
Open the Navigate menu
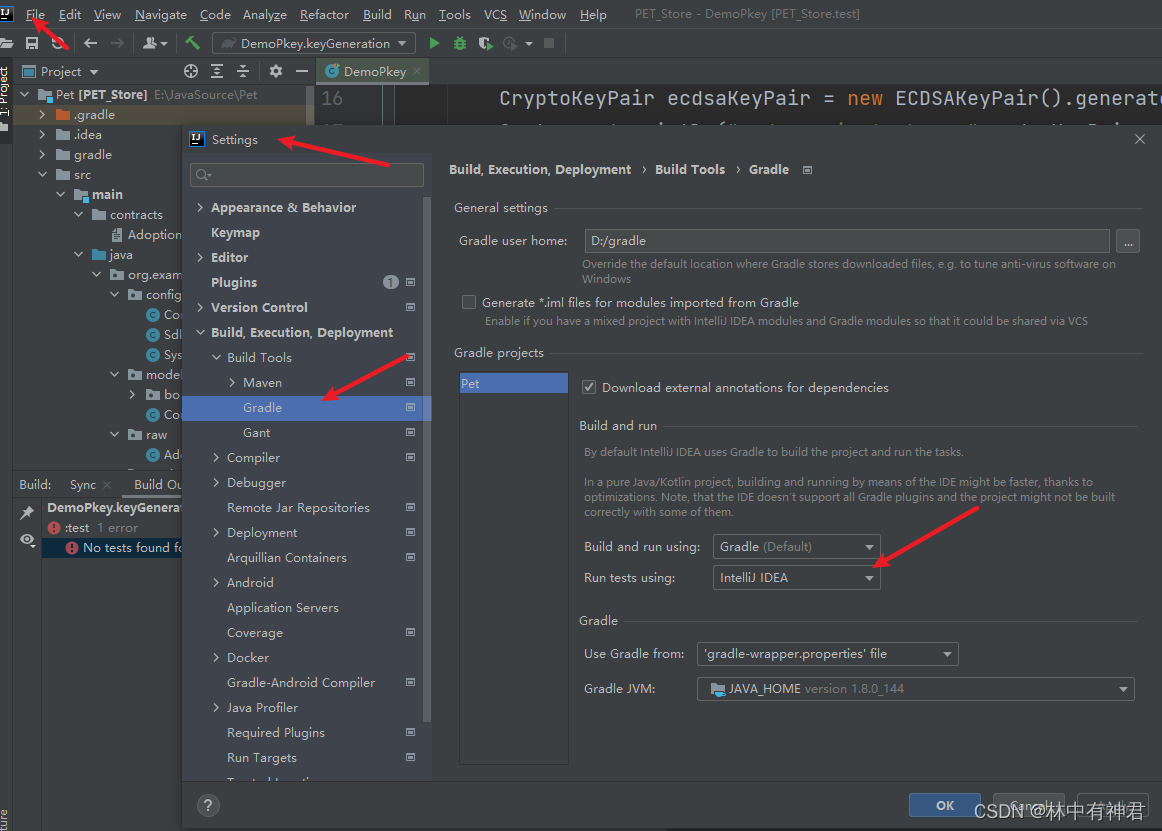pos(161,14)
